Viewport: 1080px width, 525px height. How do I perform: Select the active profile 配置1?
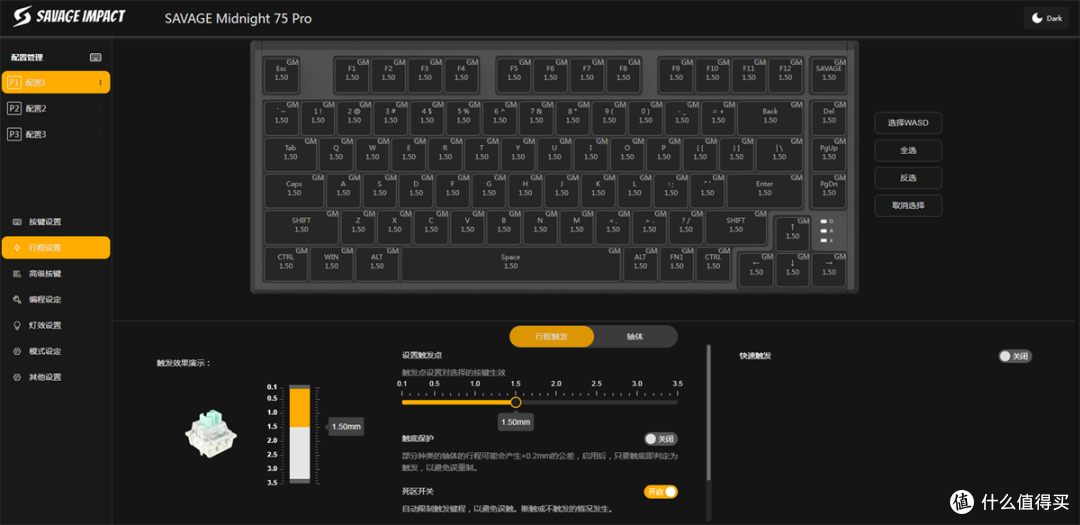55,83
